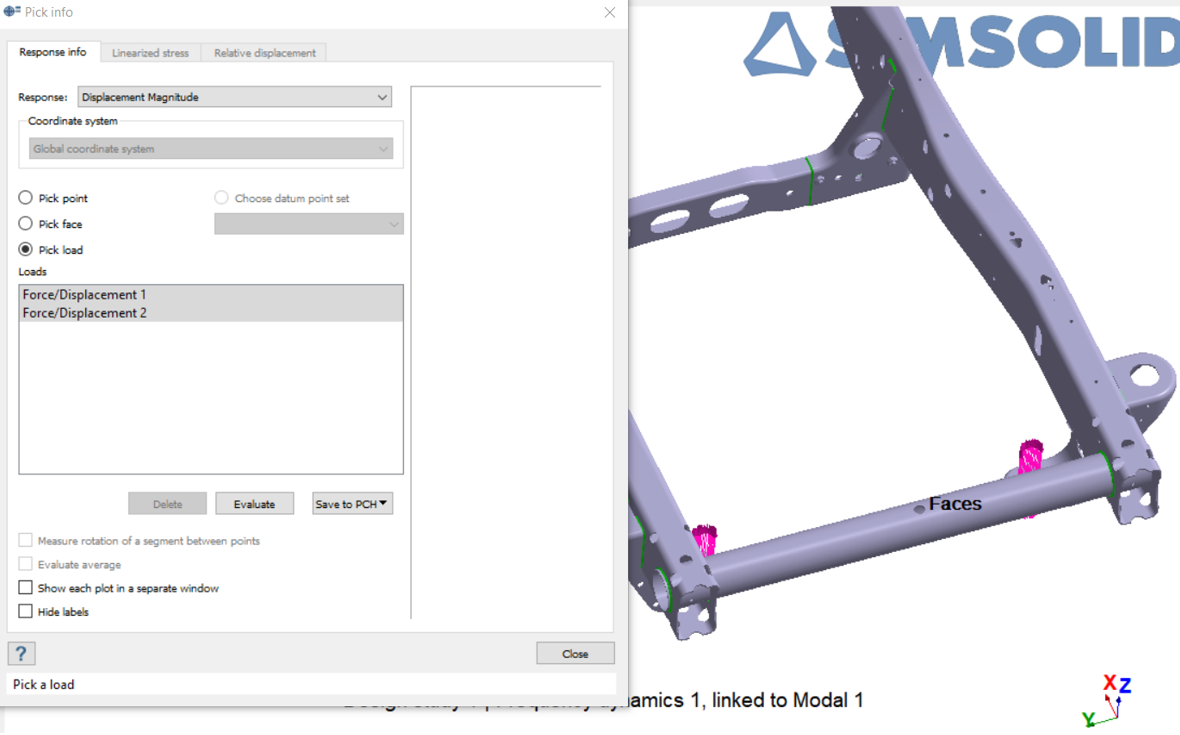Select the Pick point radio button
1180x735 pixels.
26,198
